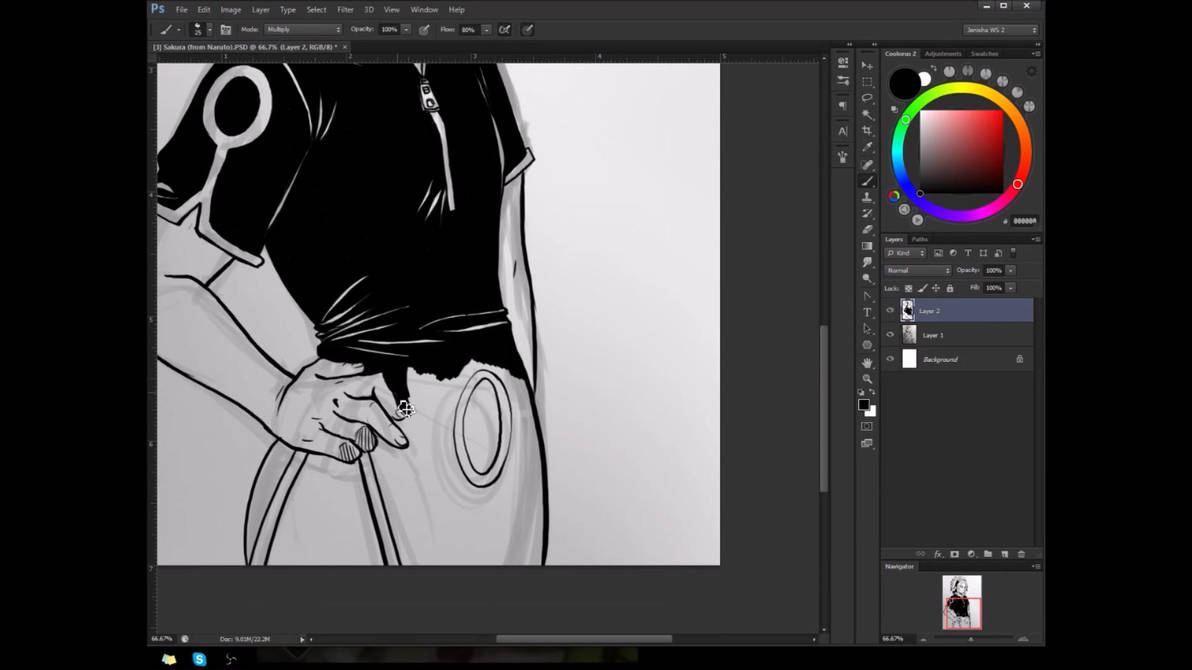
Task: Select the Type tool
Action: click(x=867, y=313)
